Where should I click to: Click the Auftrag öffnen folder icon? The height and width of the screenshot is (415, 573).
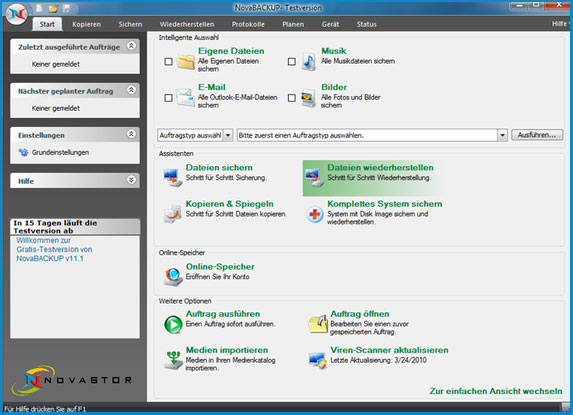point(318,324)
